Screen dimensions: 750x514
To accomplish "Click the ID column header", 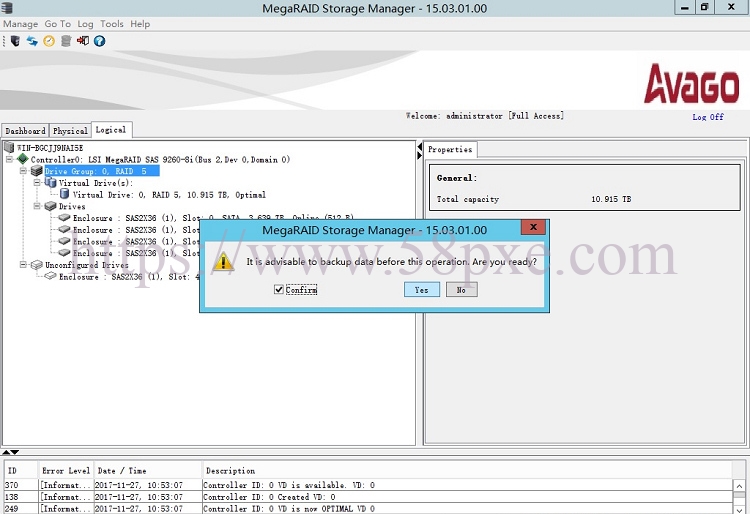I will 21,470.
